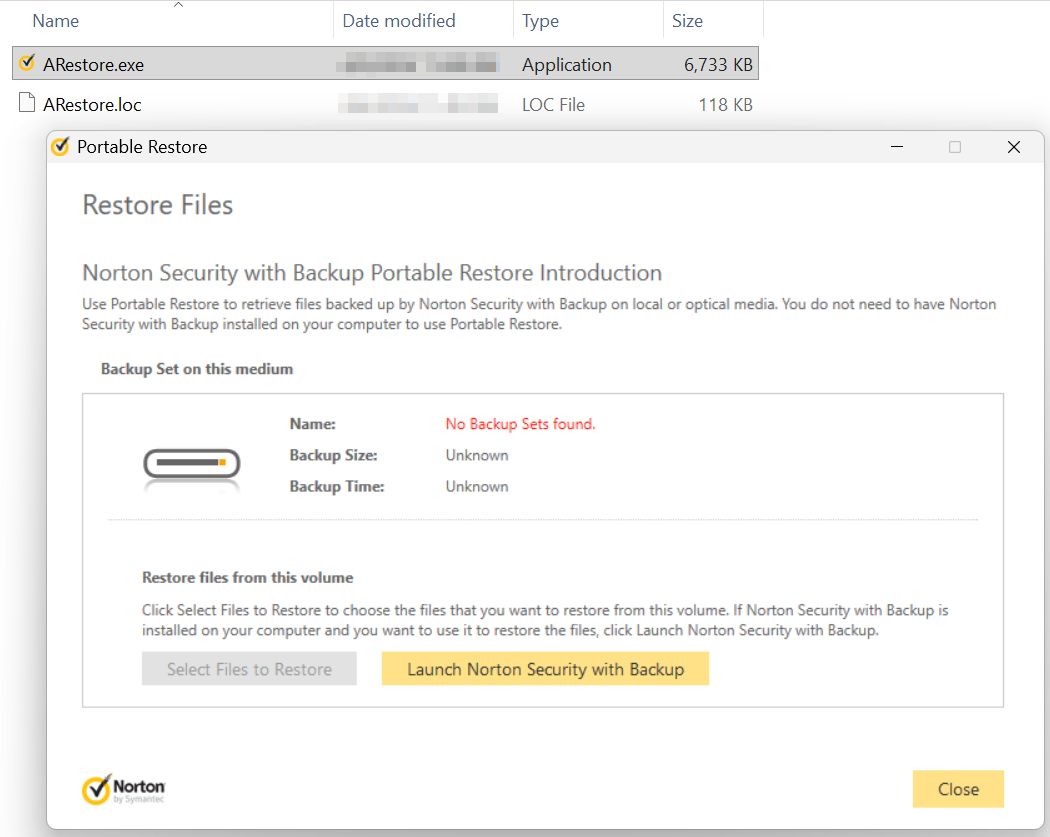Click the LOC File type cell
This screenshot has height=837, width=1050.
[553, 105]
